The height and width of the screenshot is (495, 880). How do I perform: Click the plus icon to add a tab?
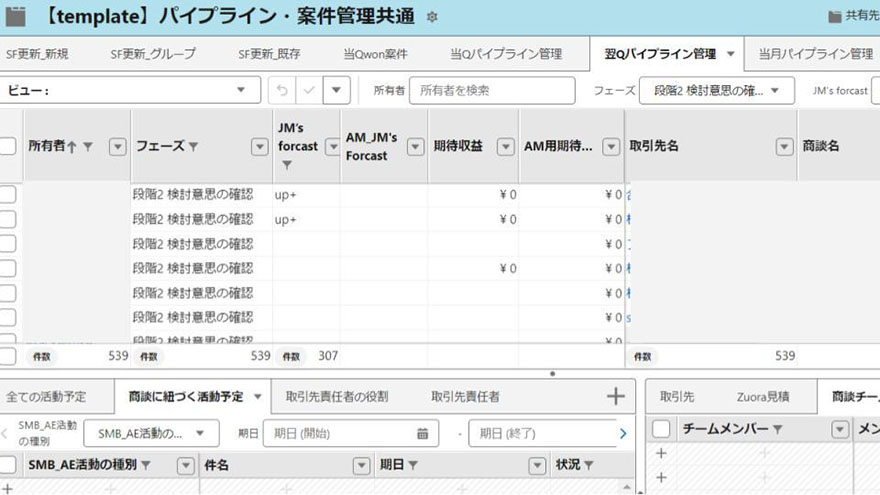(x=616, y=396)
